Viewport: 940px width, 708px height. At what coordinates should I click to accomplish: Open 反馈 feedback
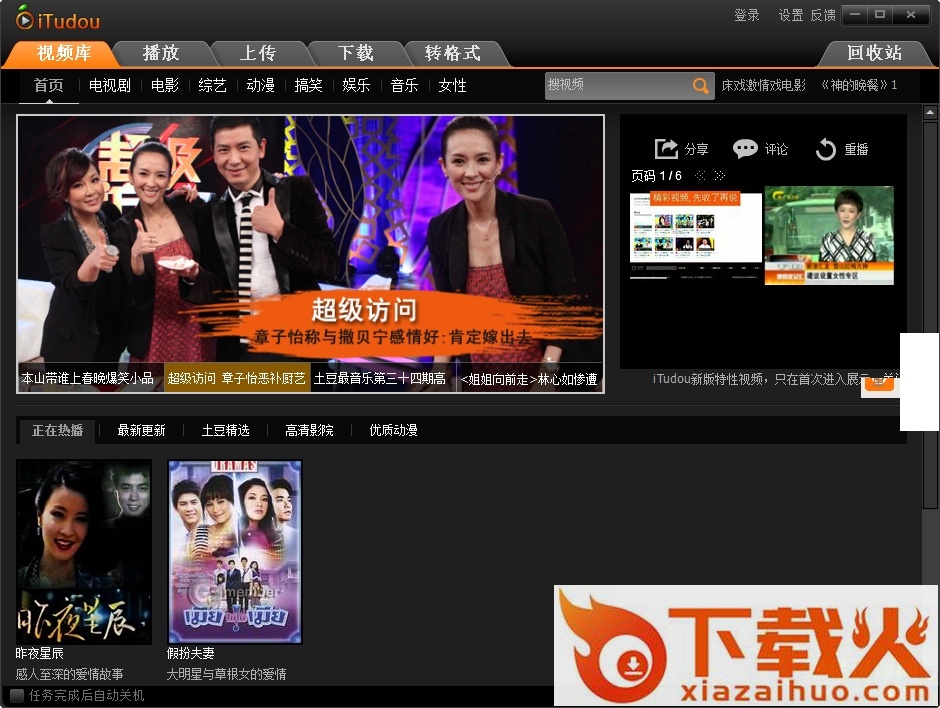[x=823, y=15]
